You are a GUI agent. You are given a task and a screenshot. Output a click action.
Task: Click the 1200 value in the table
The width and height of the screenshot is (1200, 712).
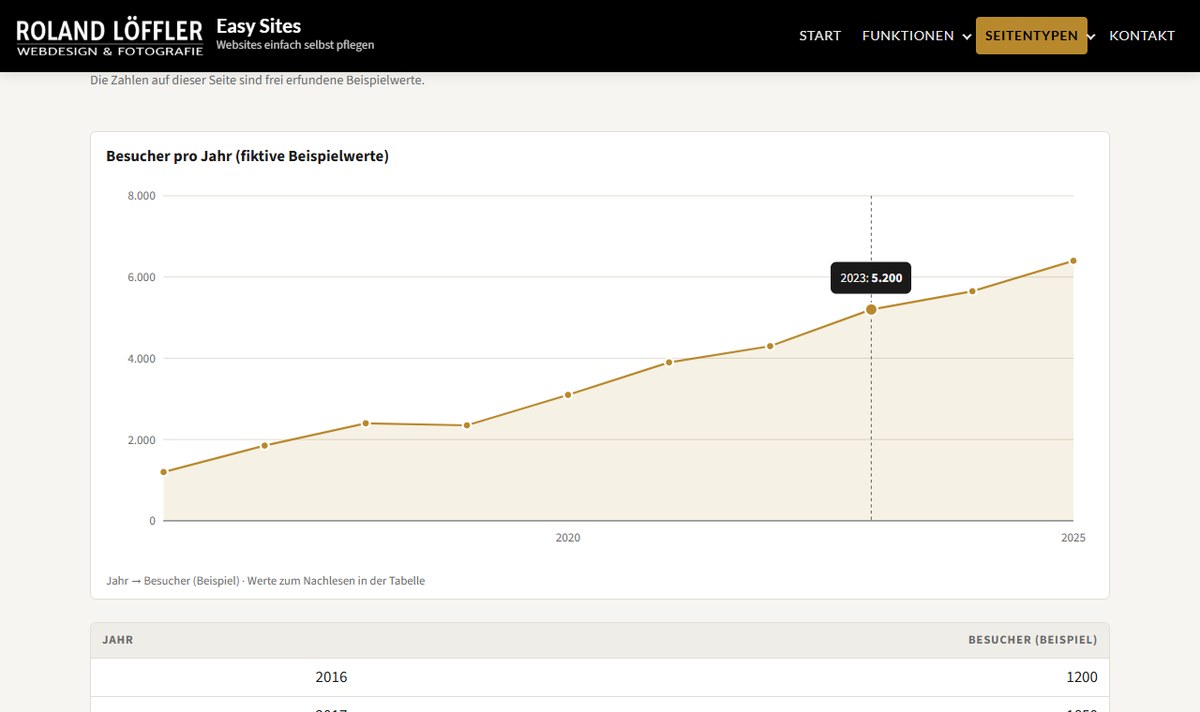point(1082,677)
